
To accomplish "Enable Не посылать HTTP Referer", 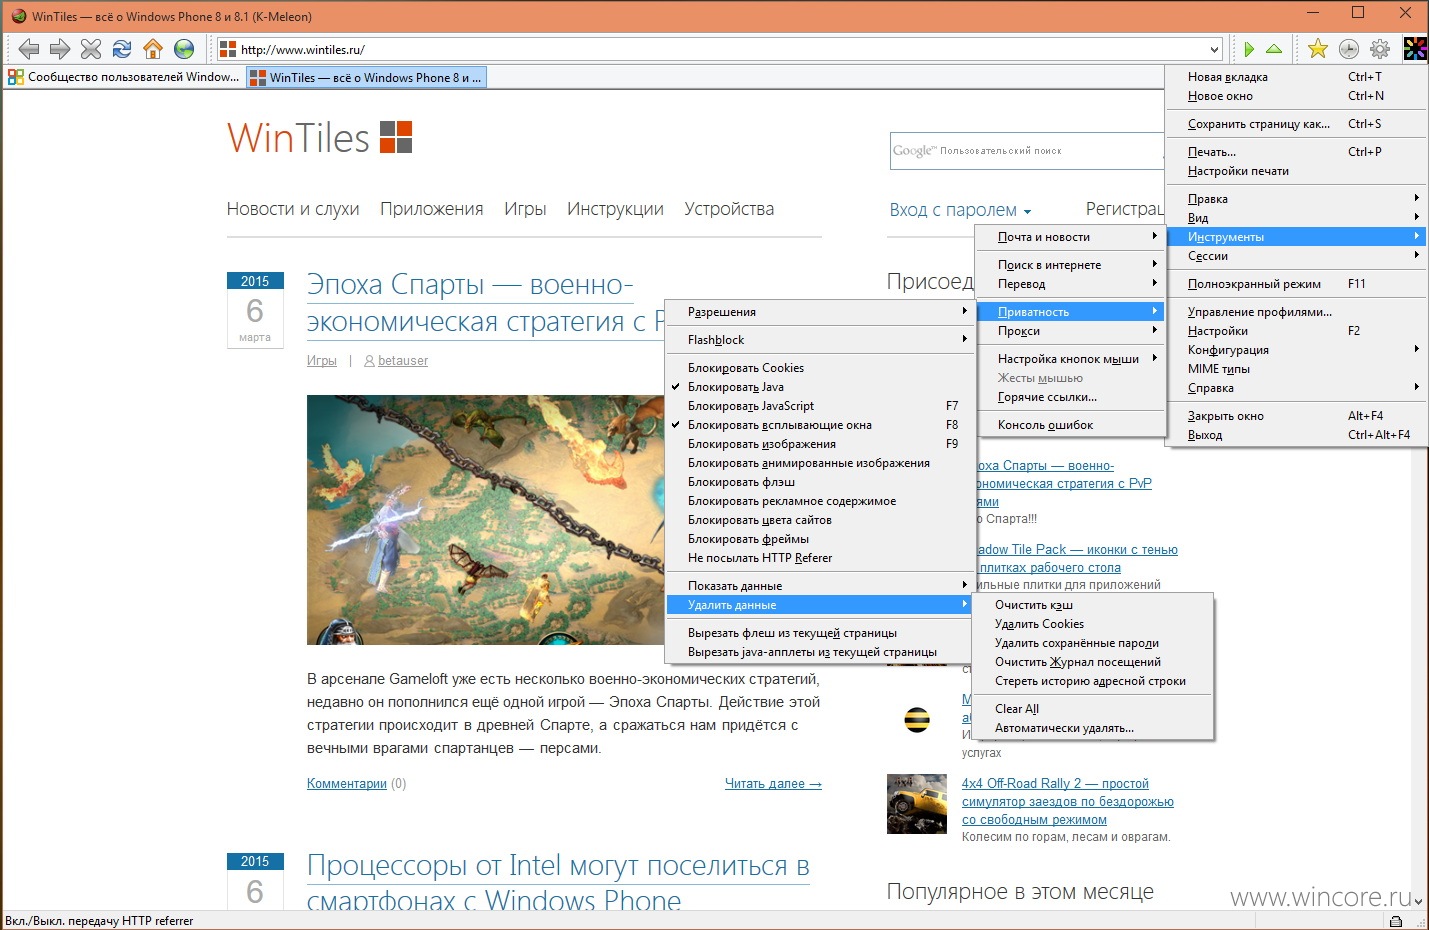I will pyautogui.click(x=820, y=558).
